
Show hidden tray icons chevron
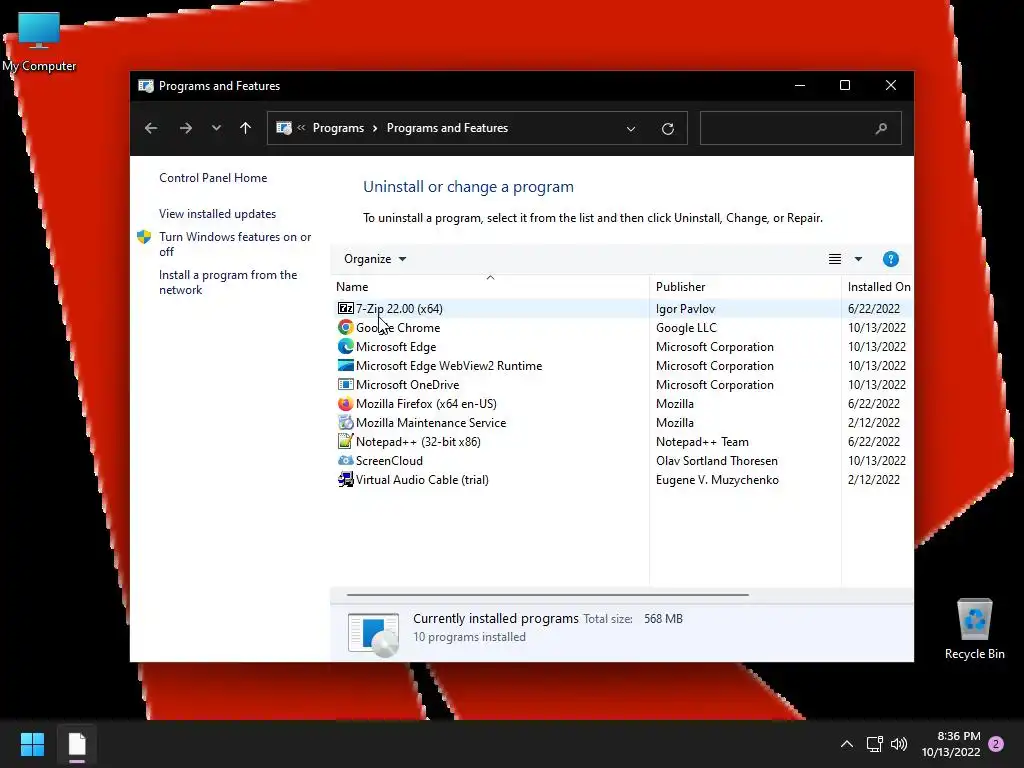846,744
